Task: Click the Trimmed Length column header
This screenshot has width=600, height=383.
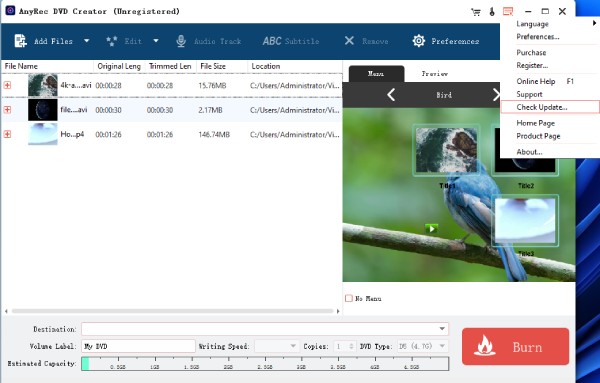Action: click(170, 66)
